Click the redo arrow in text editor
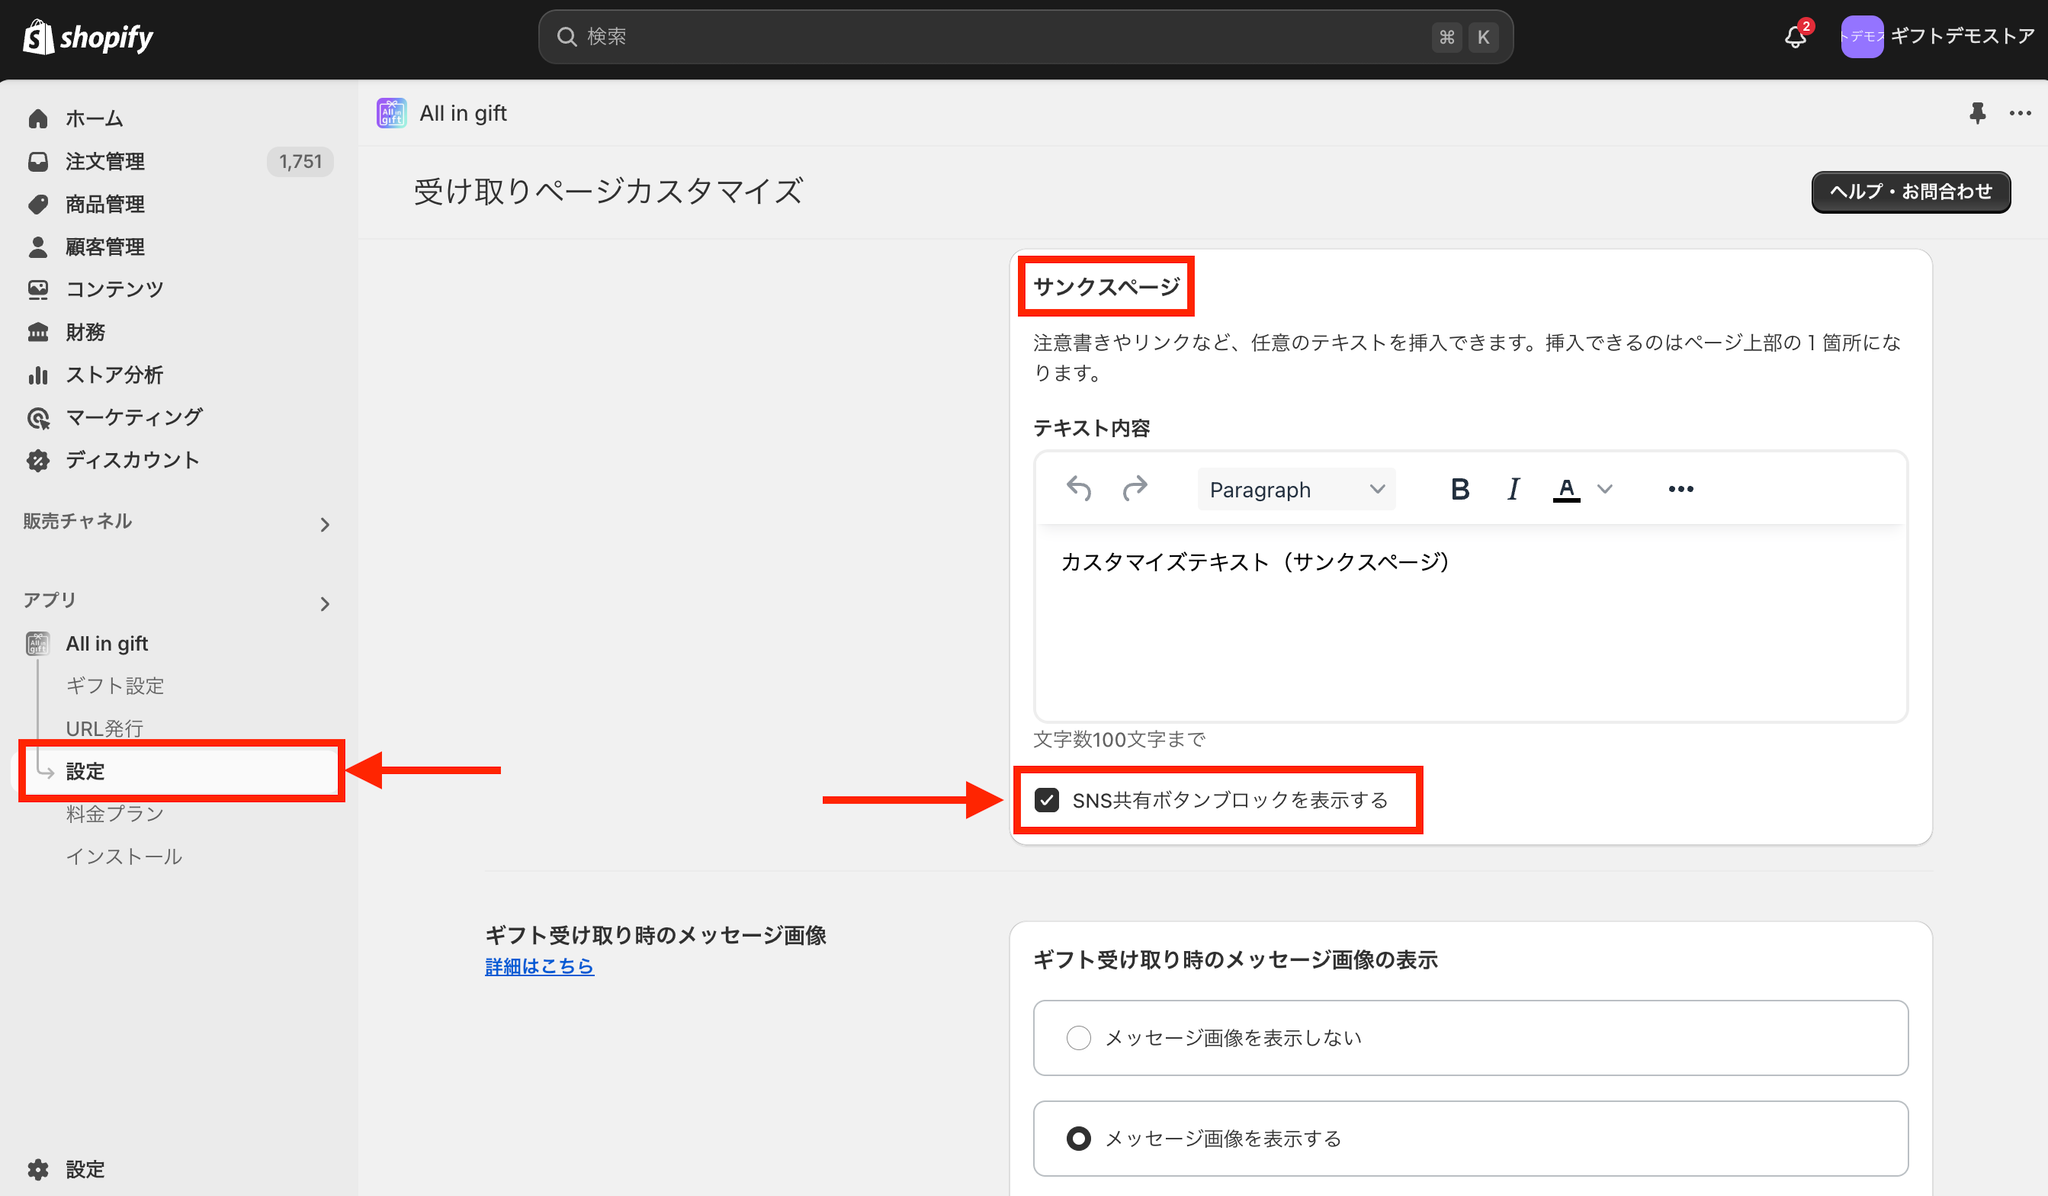This screenshot has width=2048, height=1196. (x=1135, y=489)
